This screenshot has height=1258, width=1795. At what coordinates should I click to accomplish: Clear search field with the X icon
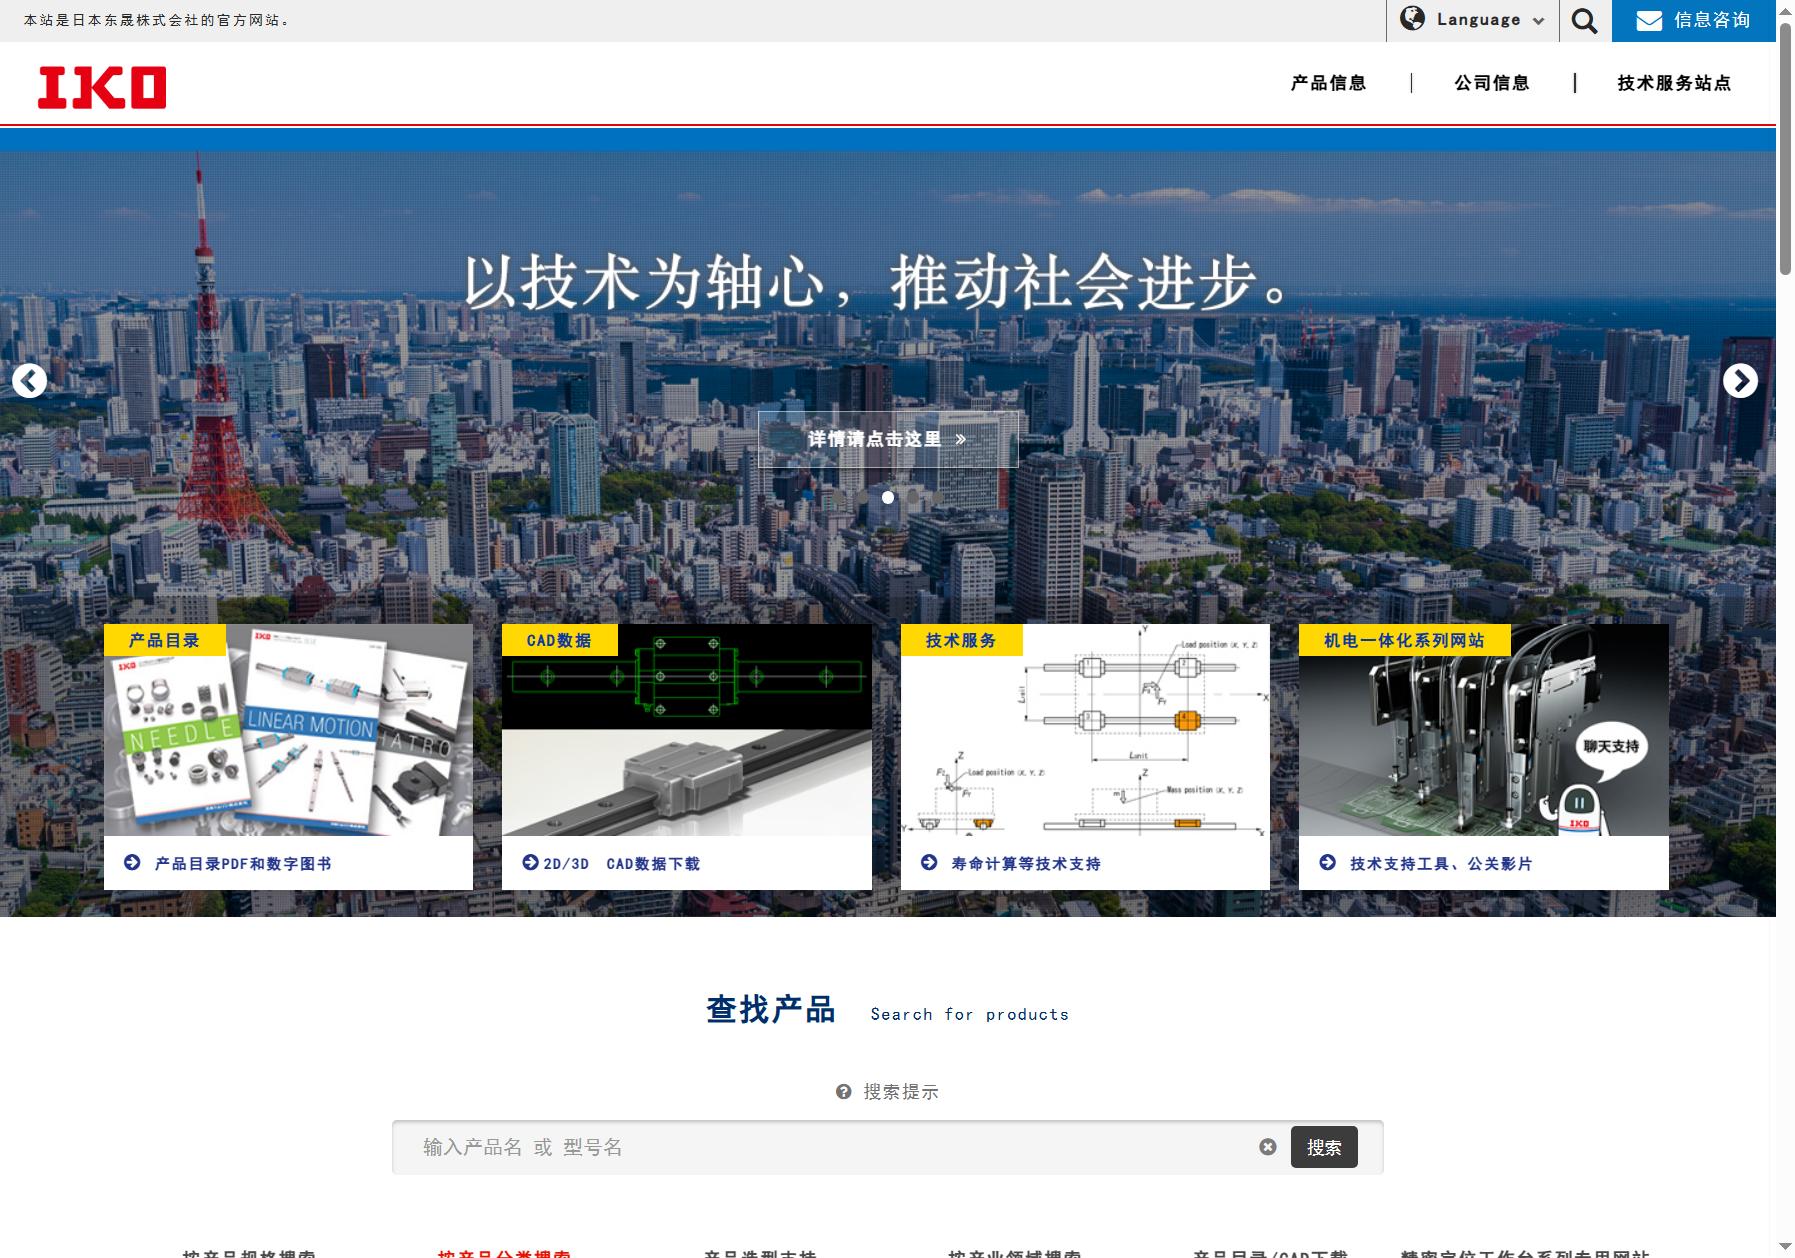point(1268,1147)
